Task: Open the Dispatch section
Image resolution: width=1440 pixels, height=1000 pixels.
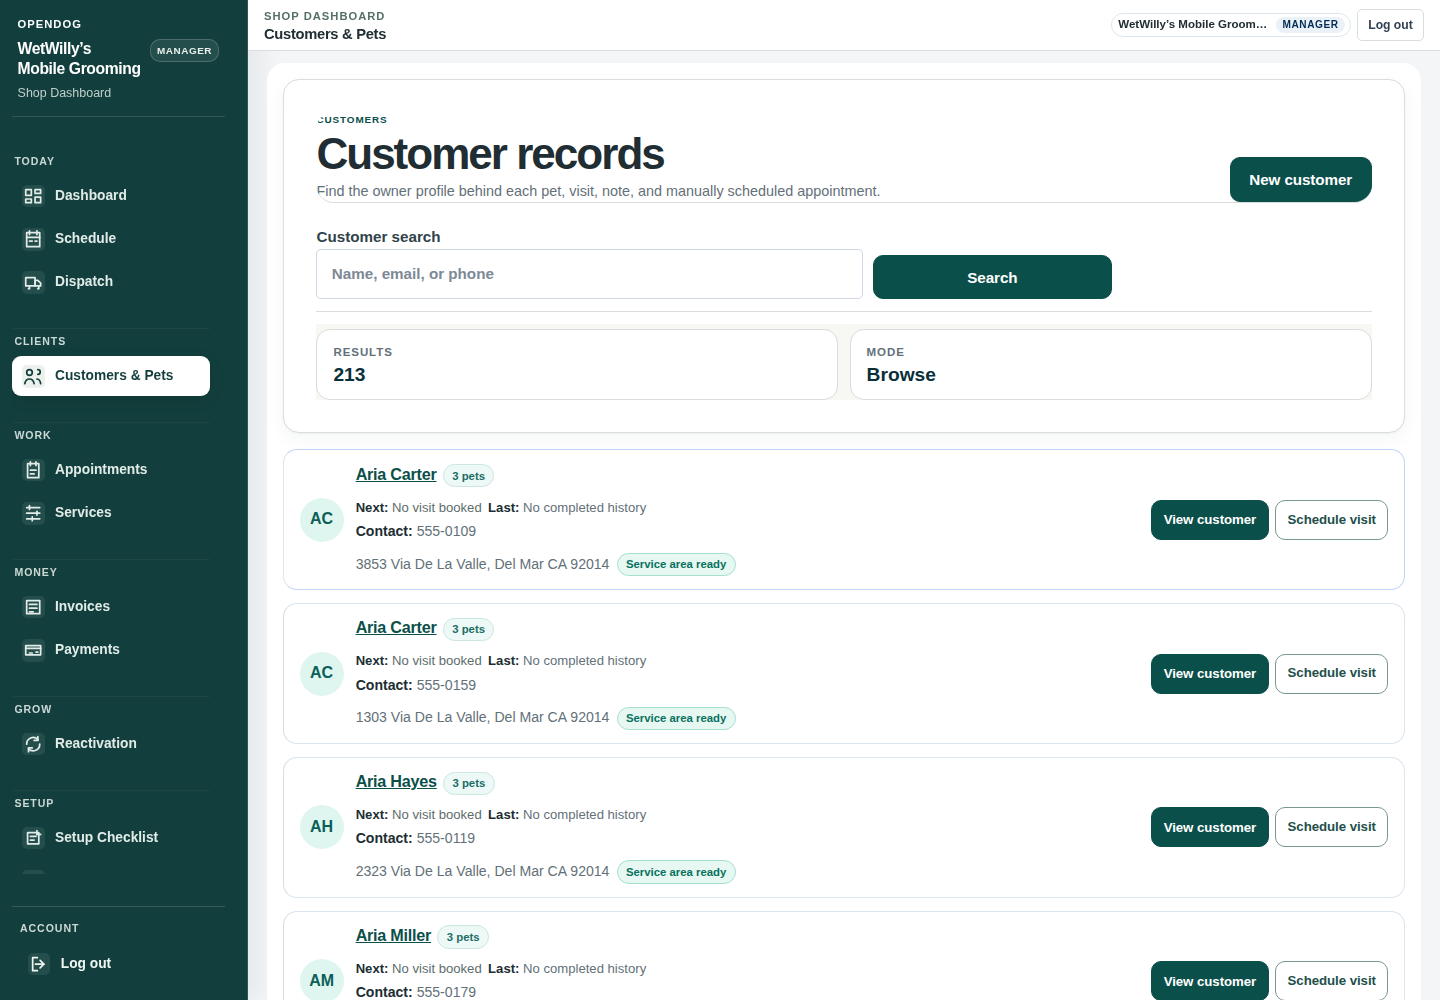Action: (111, 282)
